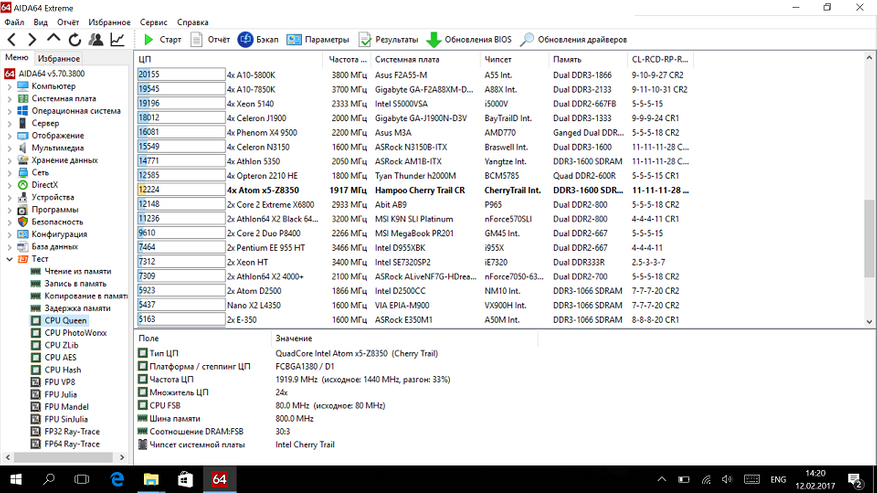Open the Windows Start menu
Viewport: 877px width, 493px height.
pyautogui.click(x=16, y=480)
